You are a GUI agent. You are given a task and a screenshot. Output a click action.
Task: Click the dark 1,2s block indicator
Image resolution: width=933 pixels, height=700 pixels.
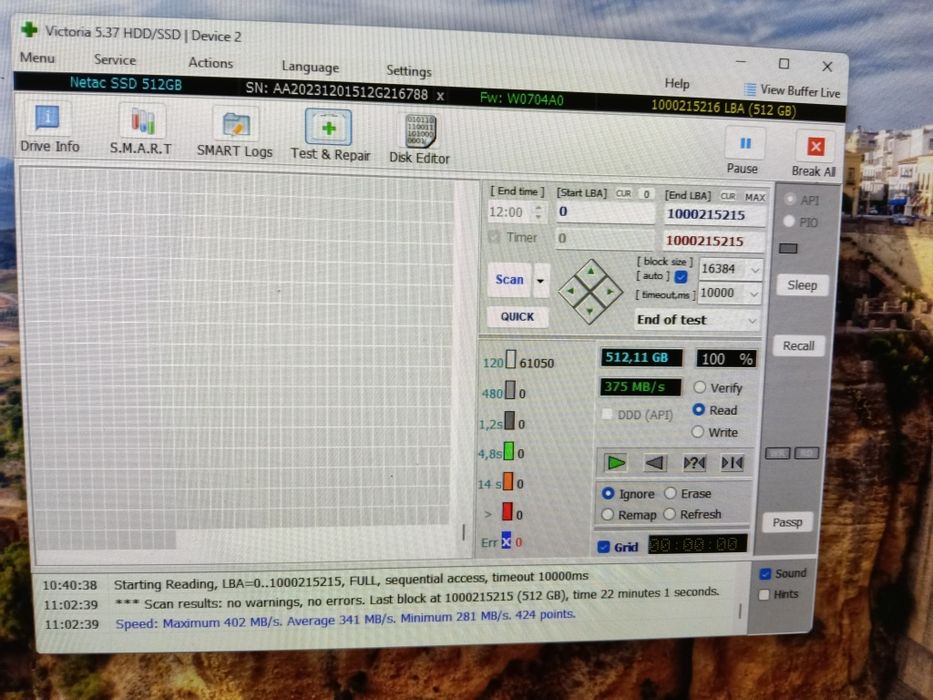[510, 420]
